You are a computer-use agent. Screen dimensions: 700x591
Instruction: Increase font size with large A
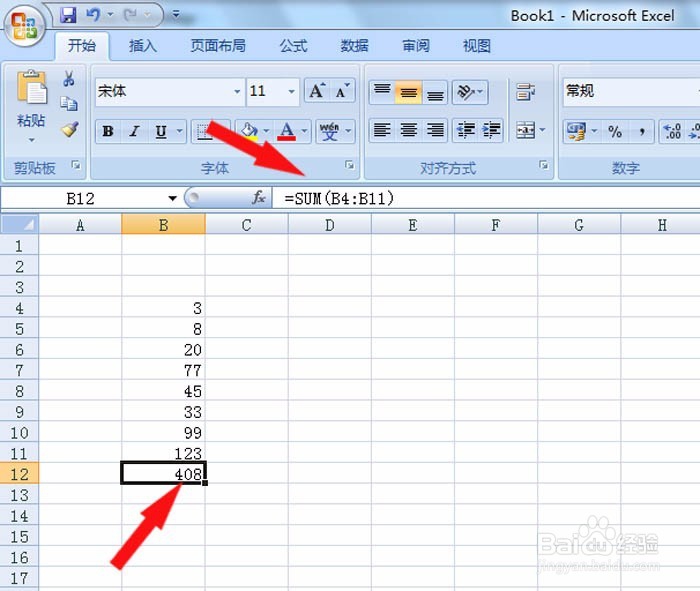pos(317,91)
